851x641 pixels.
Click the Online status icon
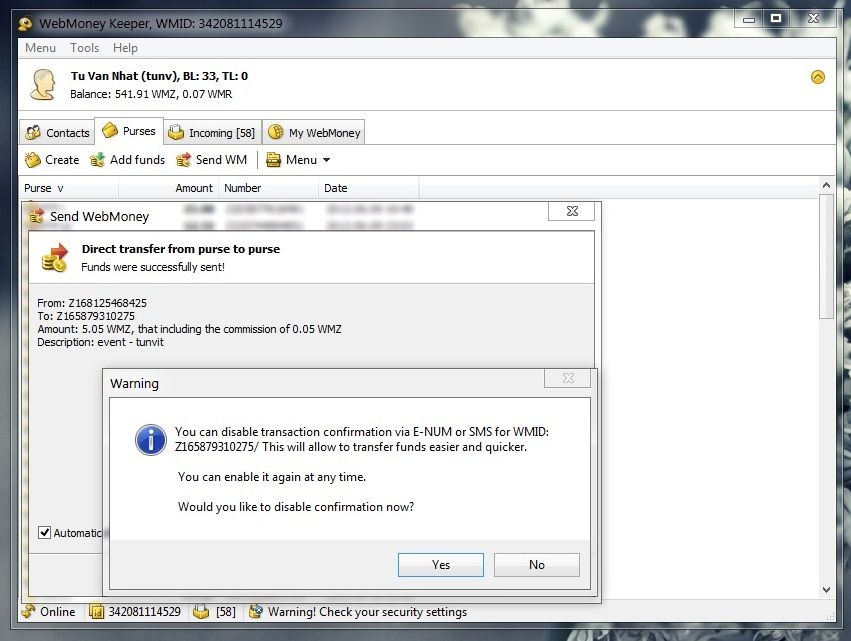pos(28,612)
